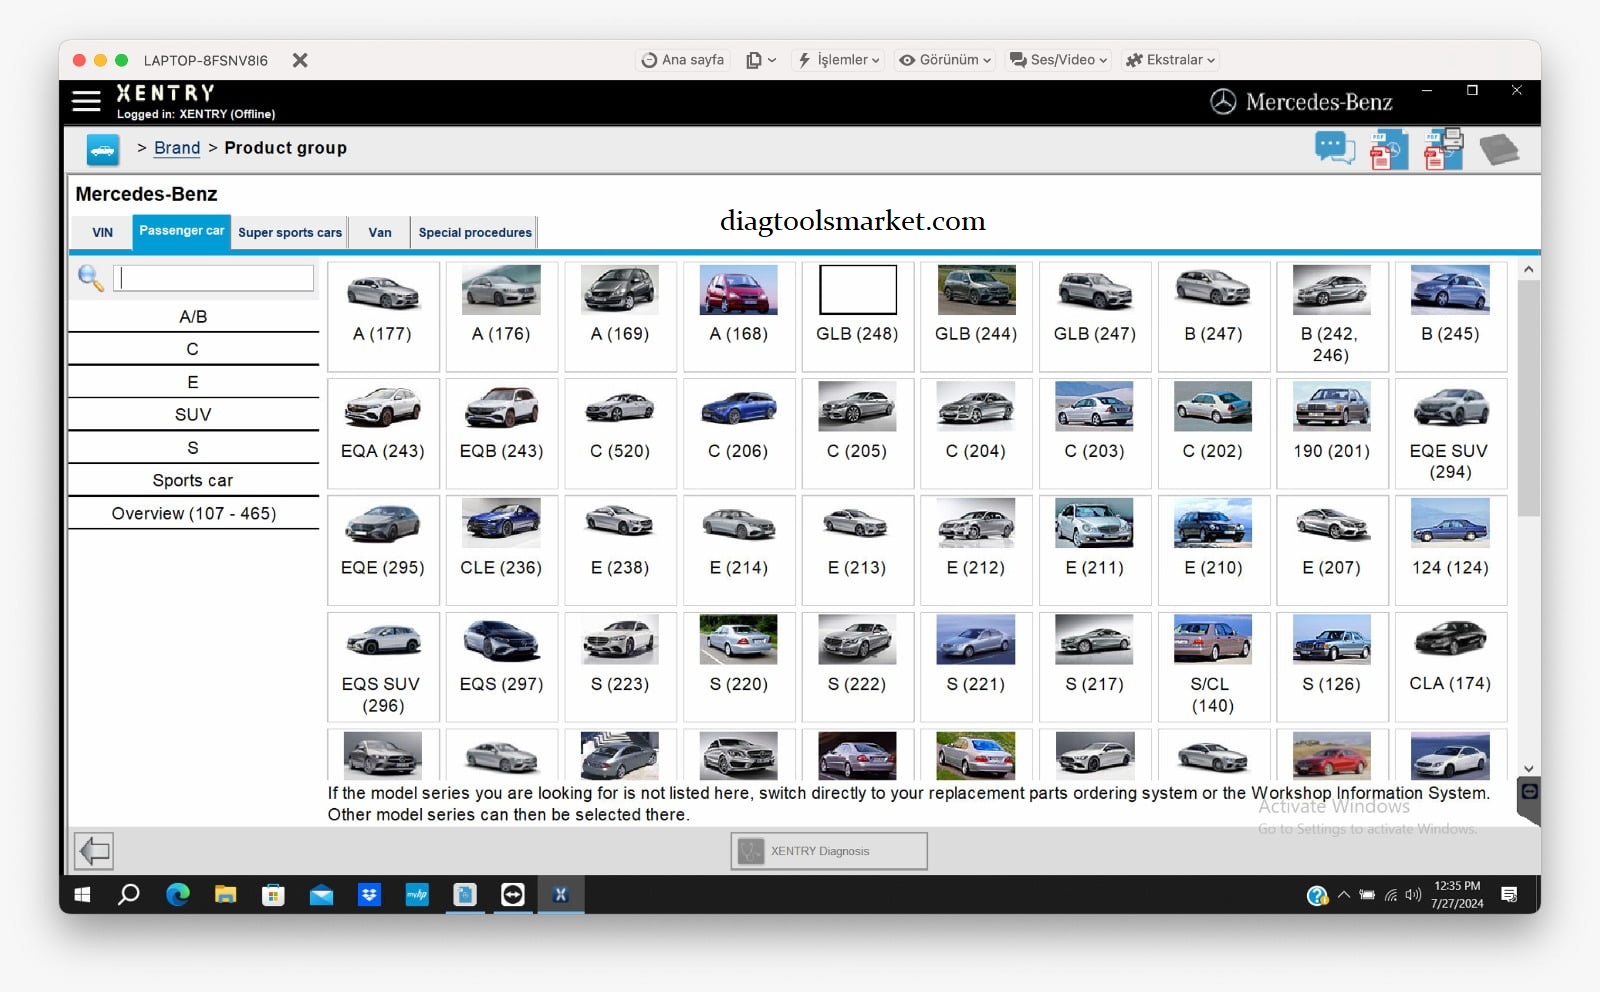Open the chat speech bubbles icon
The width and height of the screenshot is (1600, 992).
(1334, 150)
